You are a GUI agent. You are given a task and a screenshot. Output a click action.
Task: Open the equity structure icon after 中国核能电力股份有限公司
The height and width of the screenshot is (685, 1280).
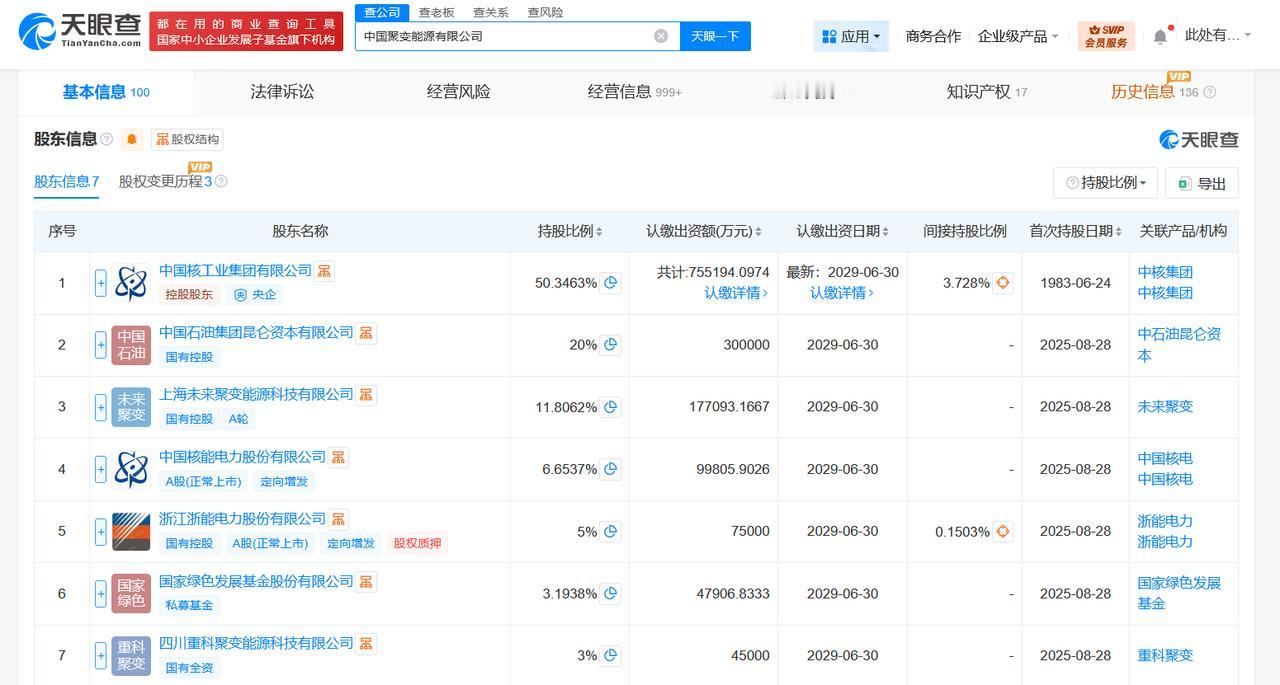(339, 457)
